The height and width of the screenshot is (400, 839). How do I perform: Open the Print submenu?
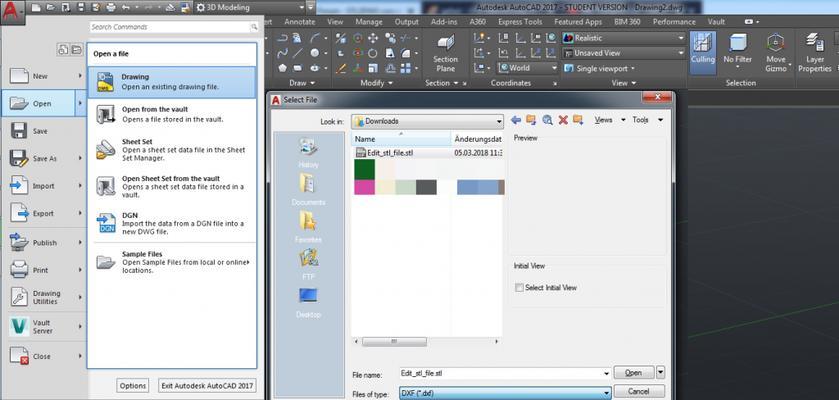point(43,270)
